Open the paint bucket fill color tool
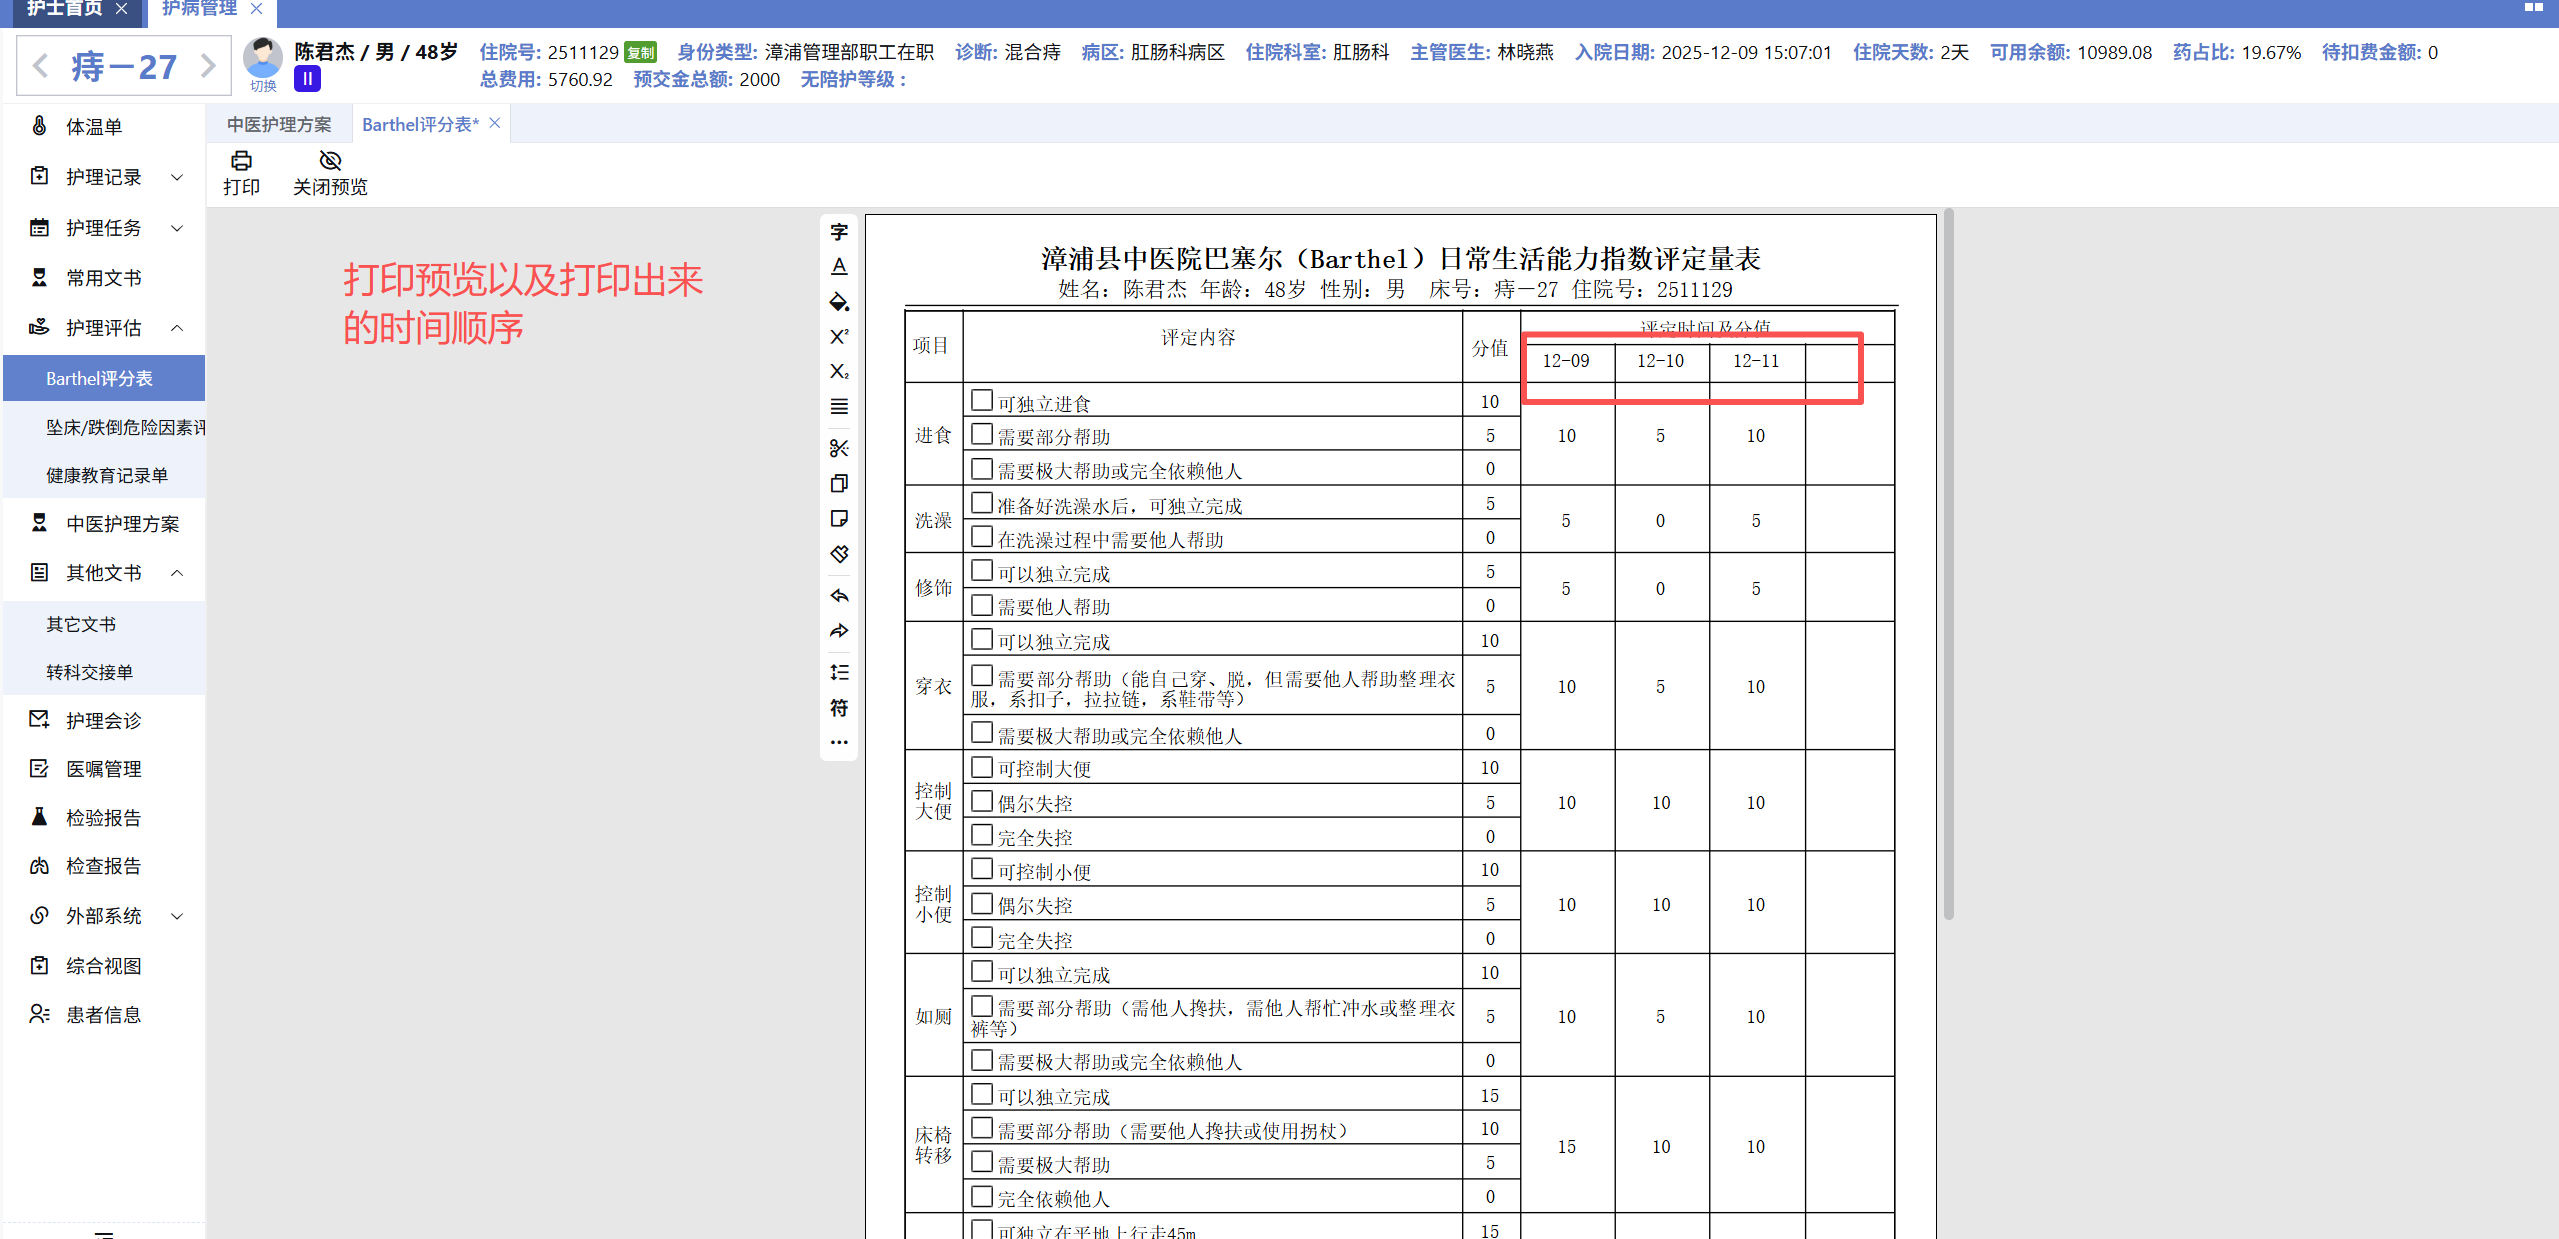The width and height of the screenshot is (2559, 1239). [x=839, y=301]
